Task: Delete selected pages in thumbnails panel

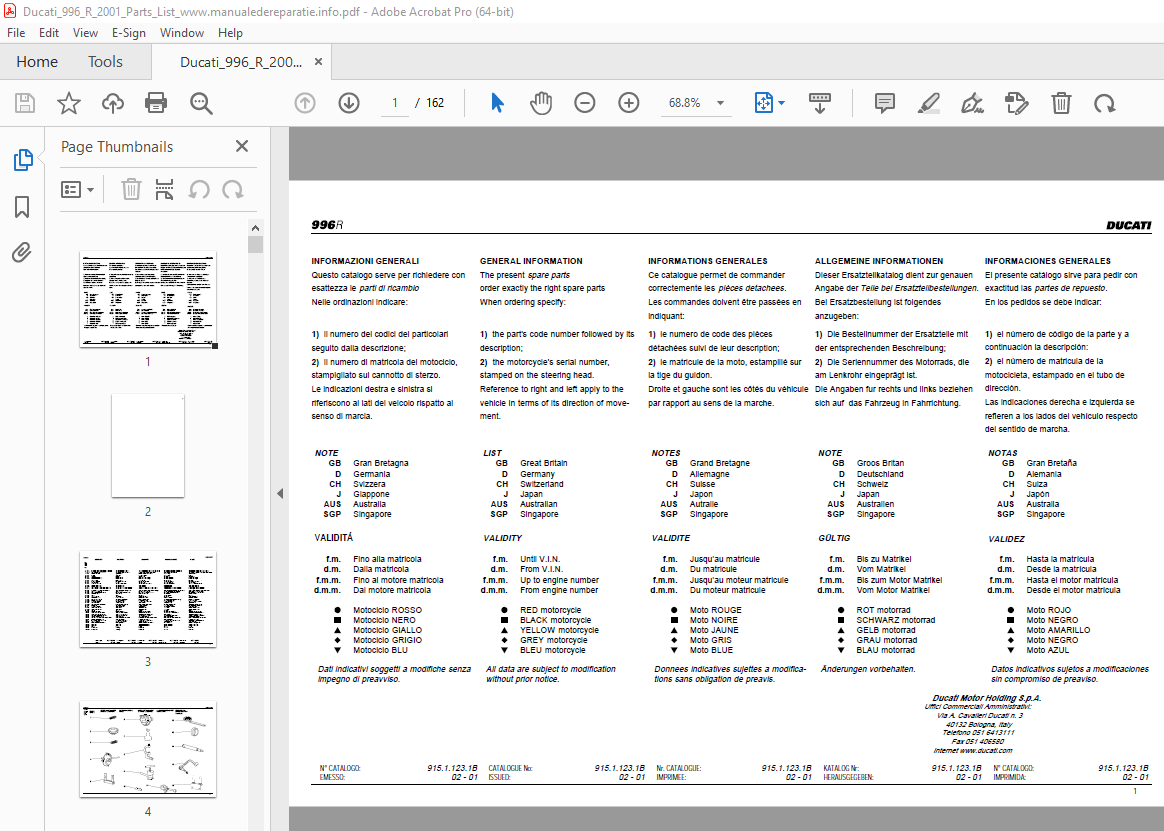Action: [x=131, y=189]
